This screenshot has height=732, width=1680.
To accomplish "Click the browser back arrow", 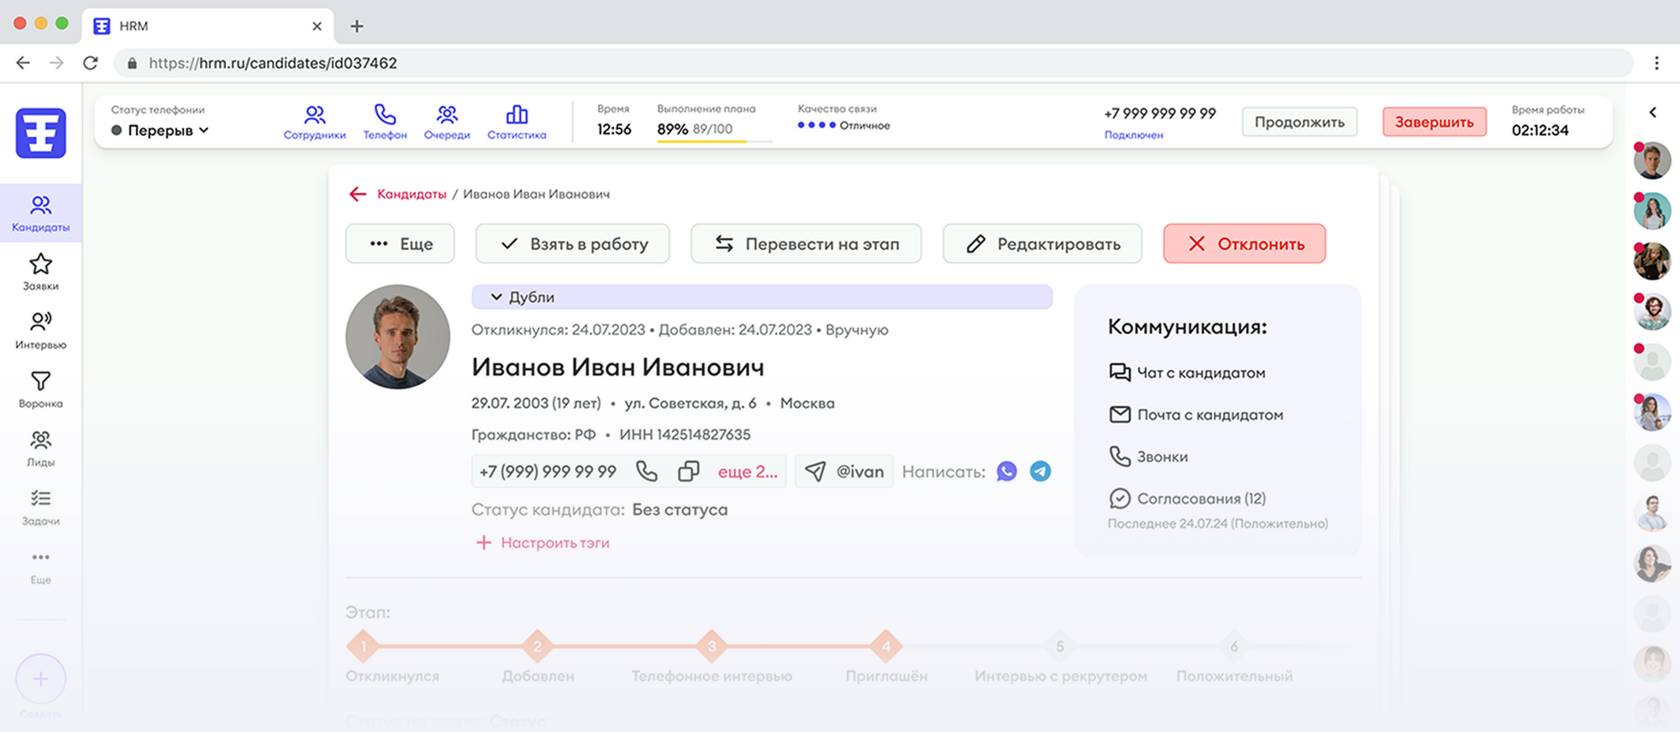I will pyautogui.click(x=23, y=63).
